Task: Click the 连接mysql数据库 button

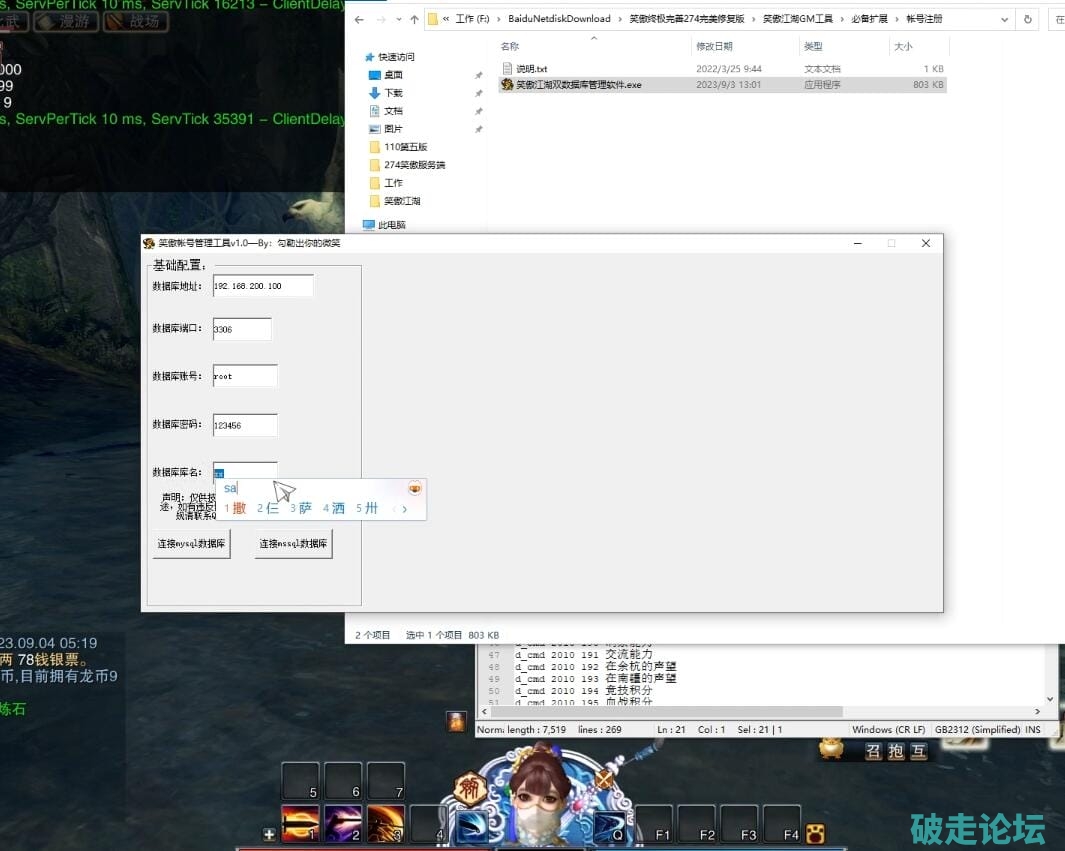Action: click(191, 544)
